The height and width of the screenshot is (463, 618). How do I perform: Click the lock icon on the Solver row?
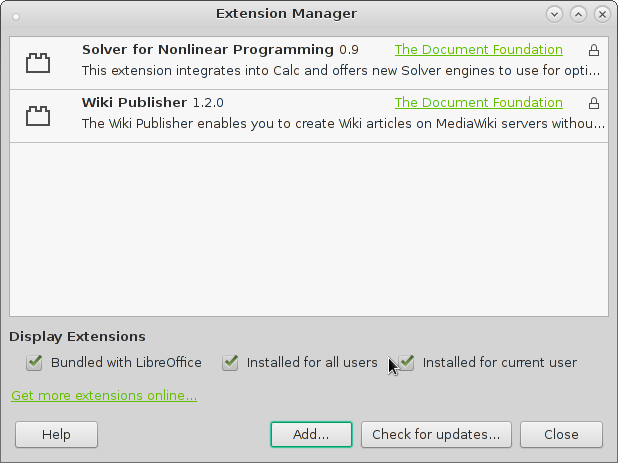[594, 50]
